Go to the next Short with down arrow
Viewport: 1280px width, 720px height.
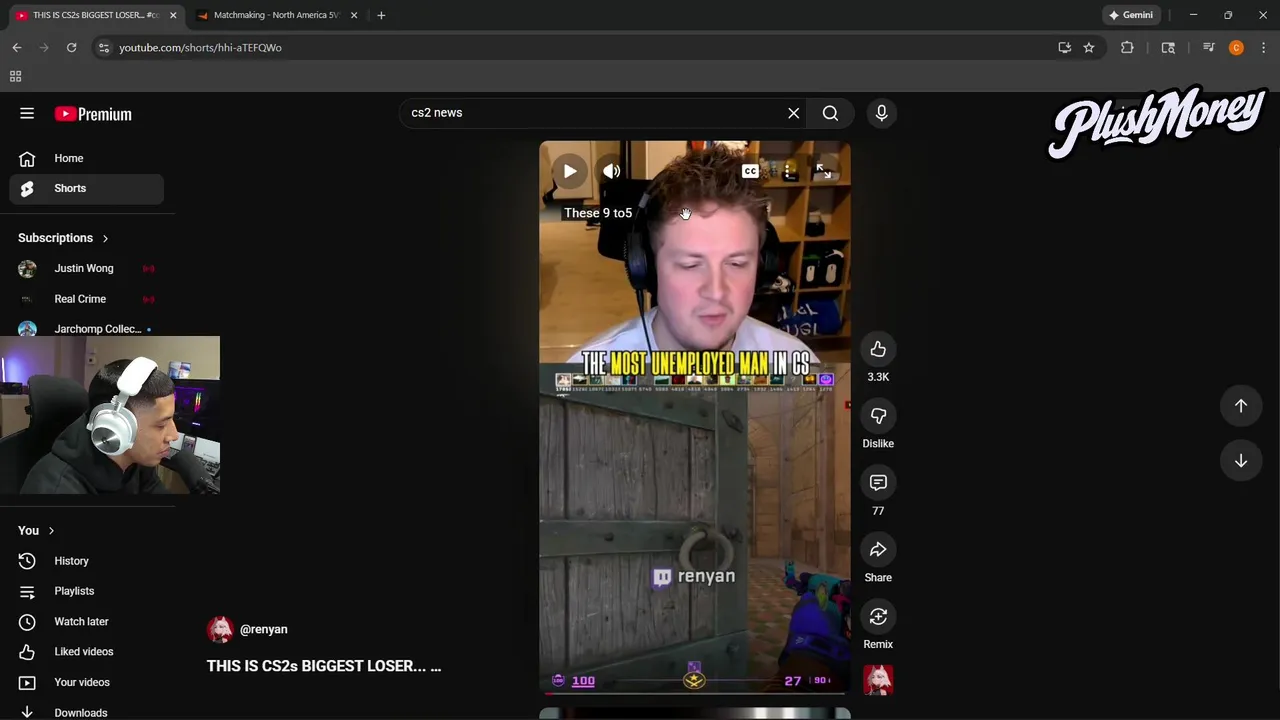tap(1241, 460)
